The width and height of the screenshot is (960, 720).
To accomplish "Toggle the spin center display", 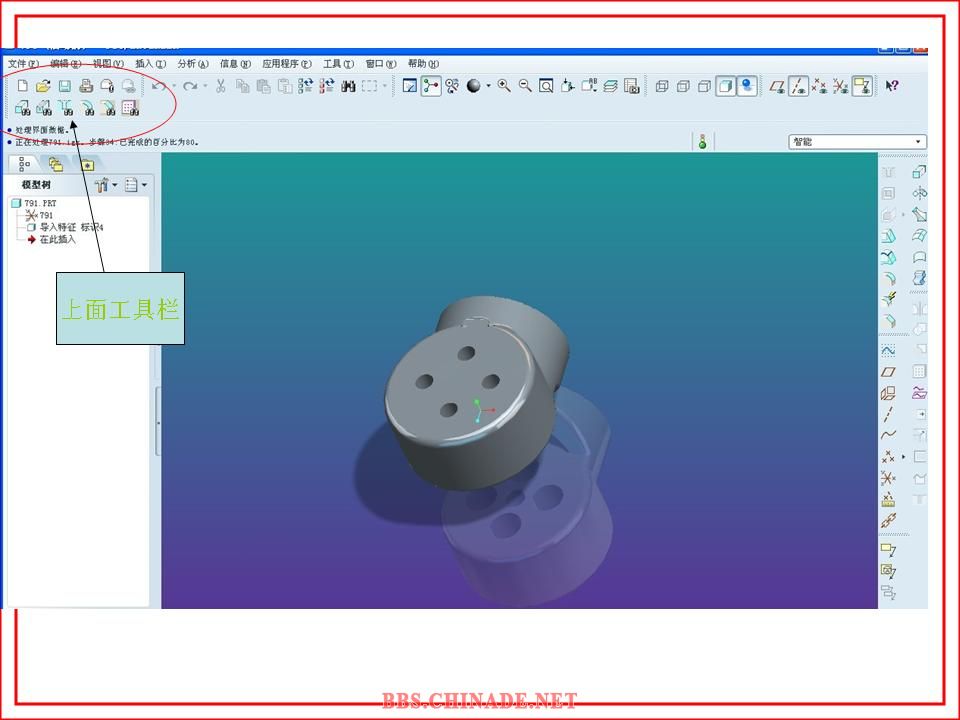I will click(x=431, y=86).
